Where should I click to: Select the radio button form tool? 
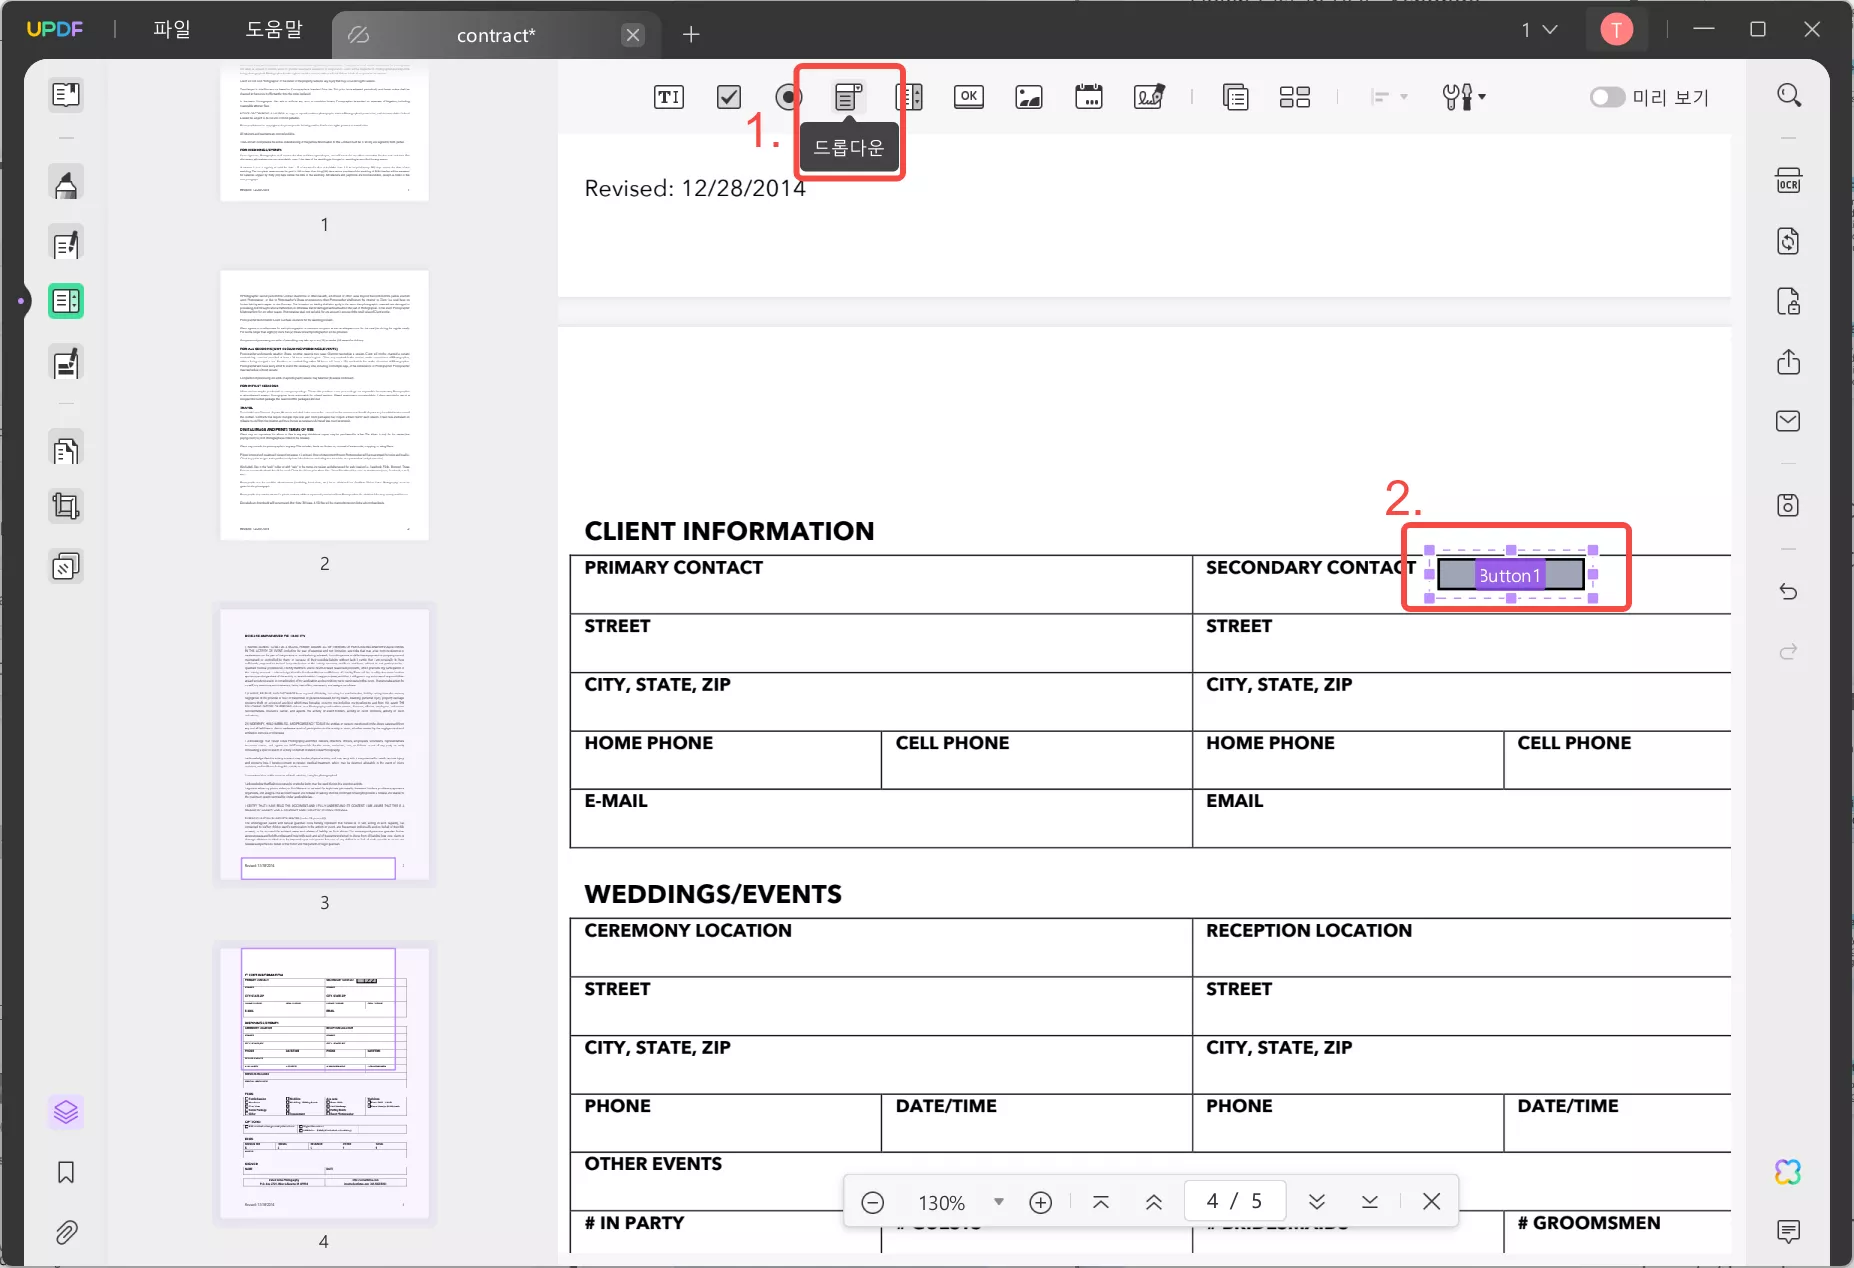click(789, 97)
